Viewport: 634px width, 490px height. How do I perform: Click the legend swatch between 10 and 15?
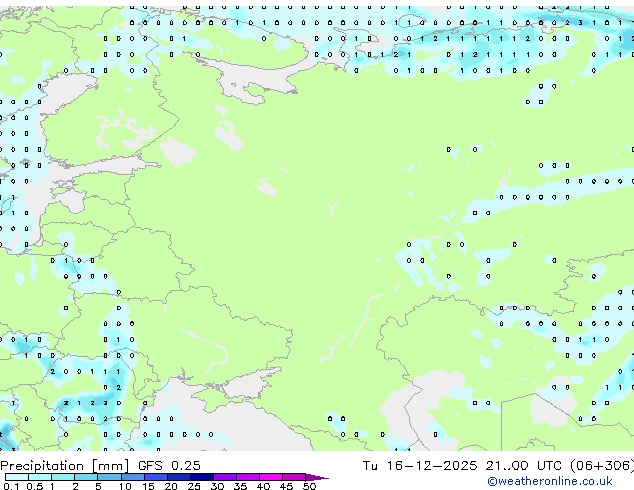pyautogui.click(x=133, y=477)
